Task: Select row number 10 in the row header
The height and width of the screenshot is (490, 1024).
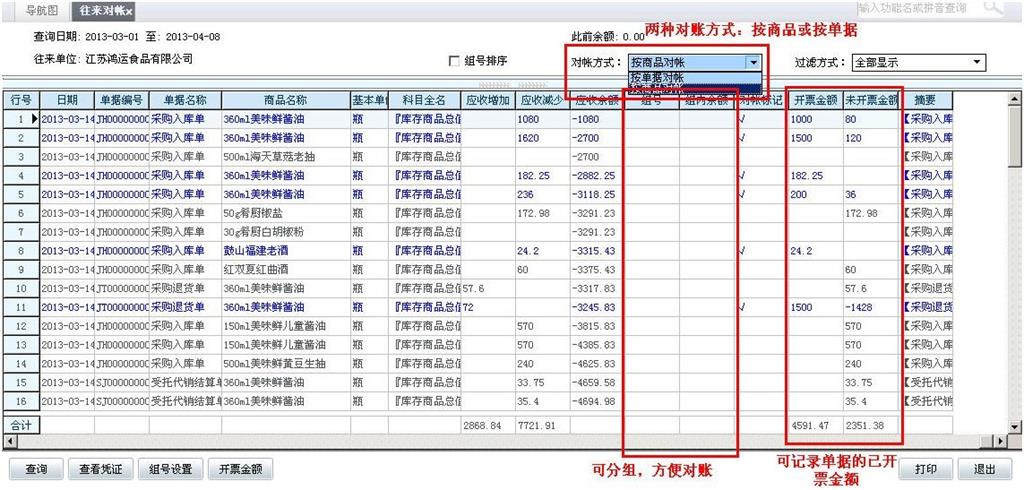Action: 21,288
